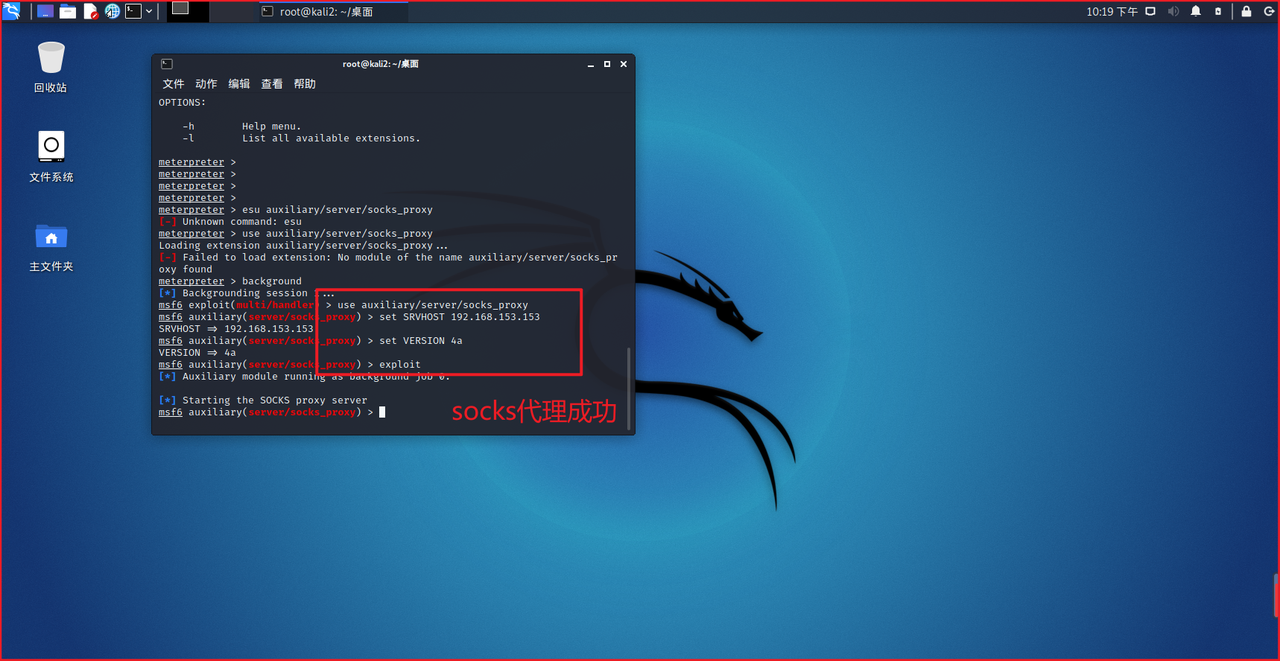Click 'Unknown command: esu' error line
The width and height of the screenshot is (1280, 661).
(230, 222)
